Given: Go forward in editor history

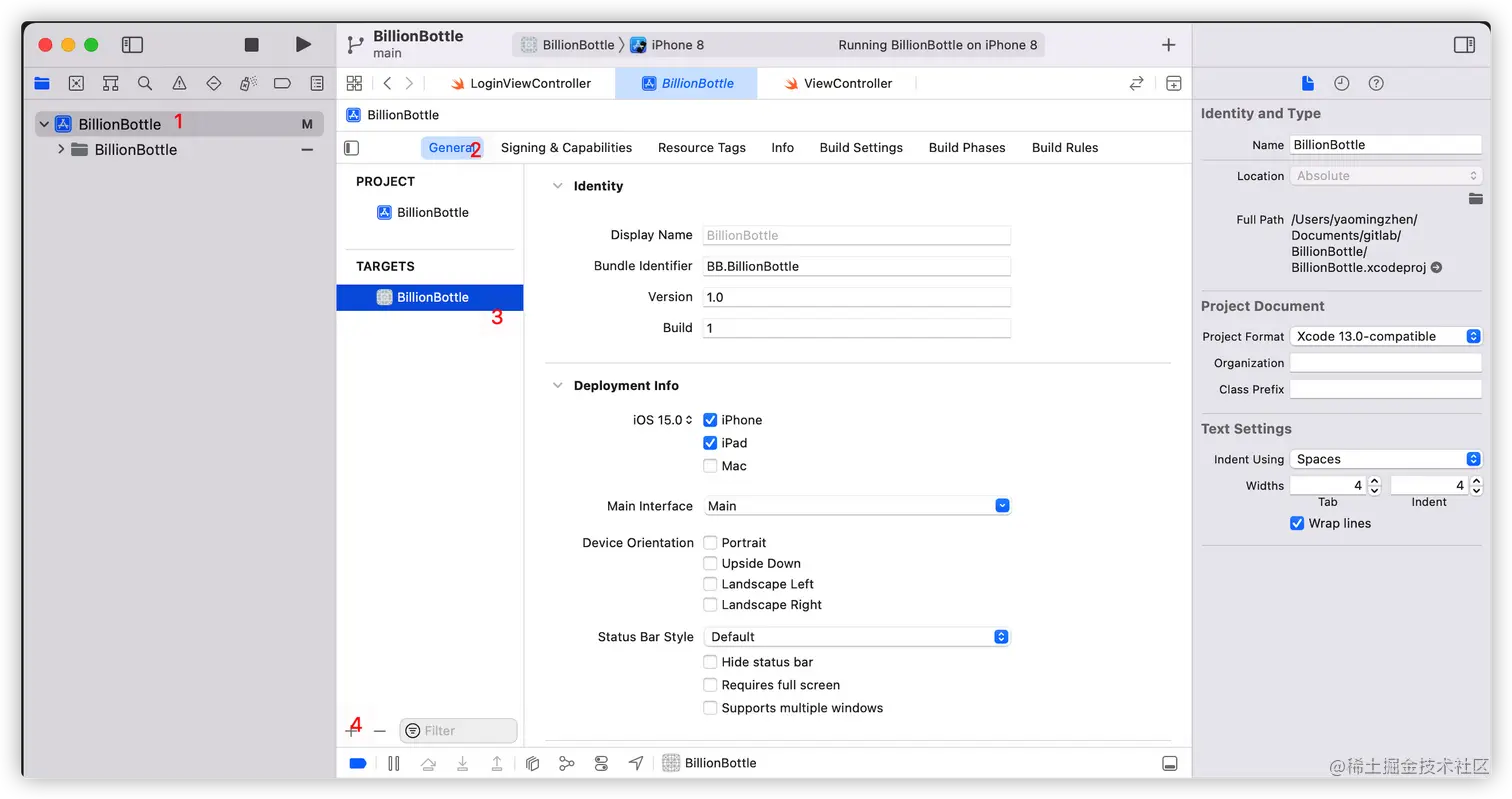Looking at the screenshot, I should pos(409,83).
